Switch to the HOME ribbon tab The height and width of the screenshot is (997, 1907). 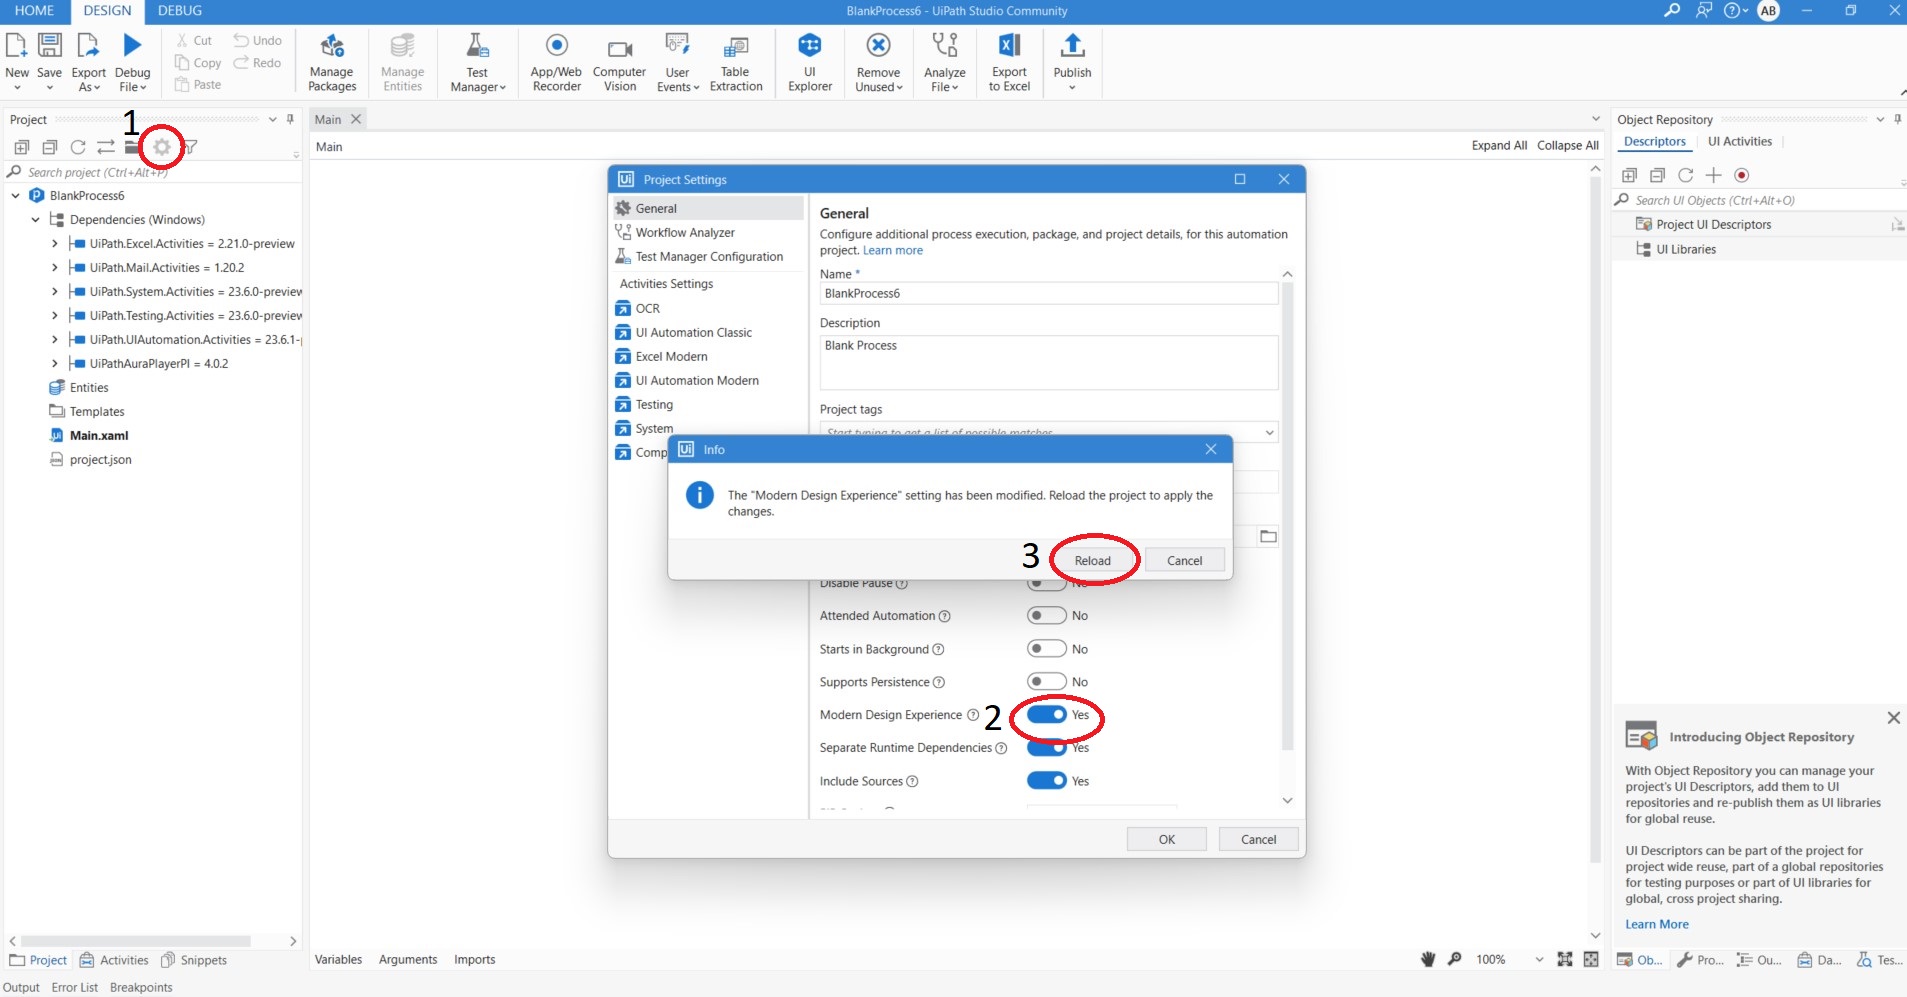point(34,11)
